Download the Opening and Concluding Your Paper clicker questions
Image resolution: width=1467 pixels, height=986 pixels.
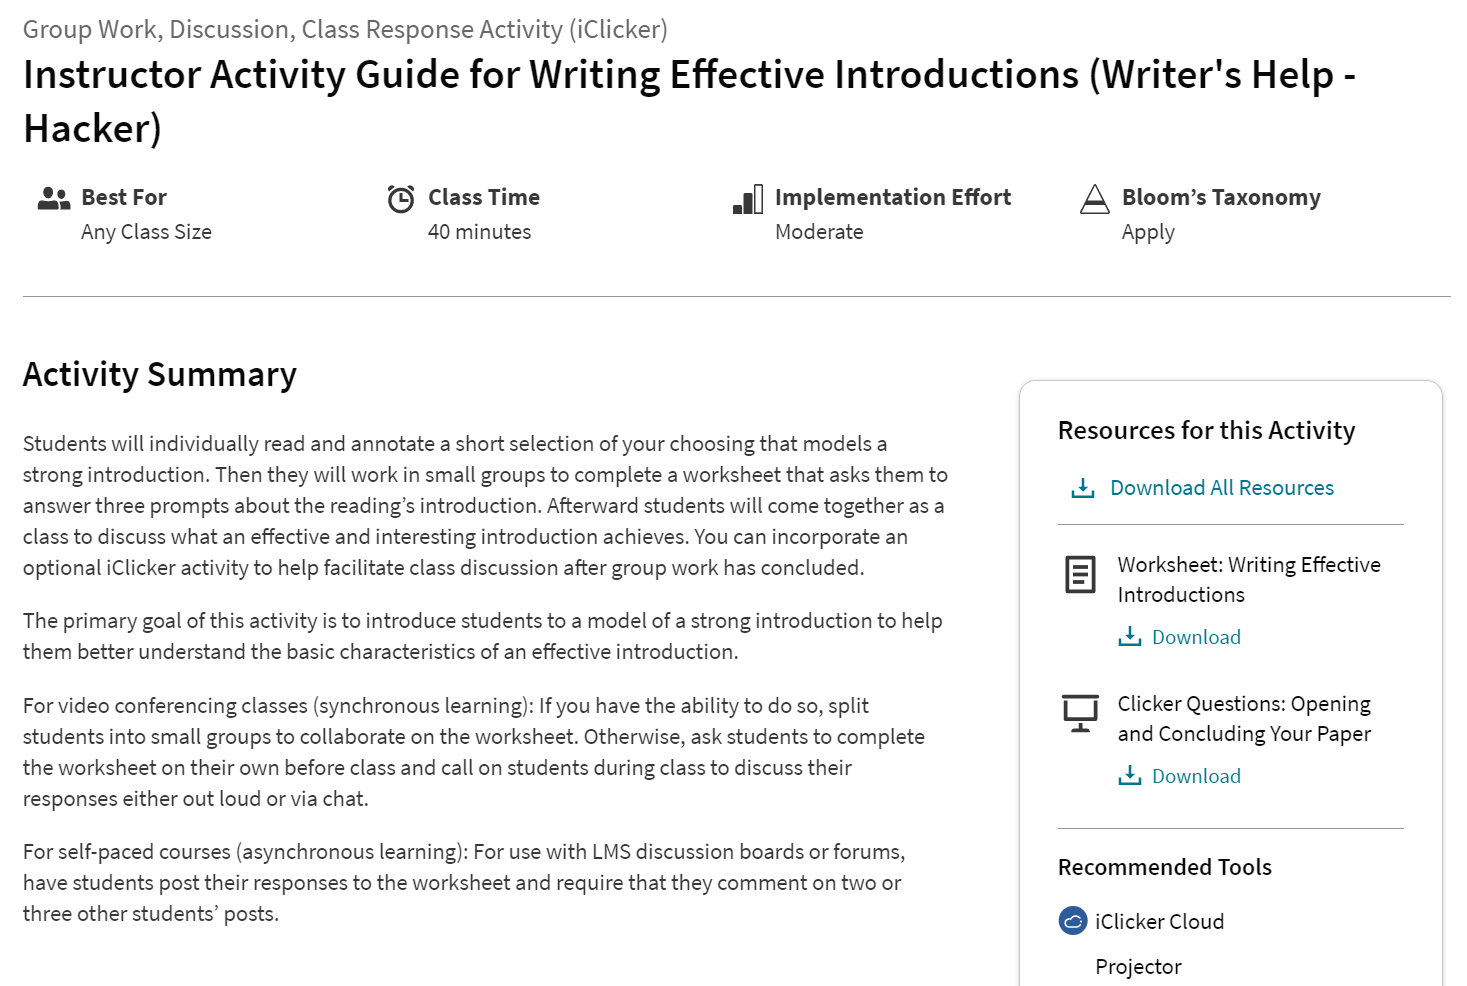1196,775
